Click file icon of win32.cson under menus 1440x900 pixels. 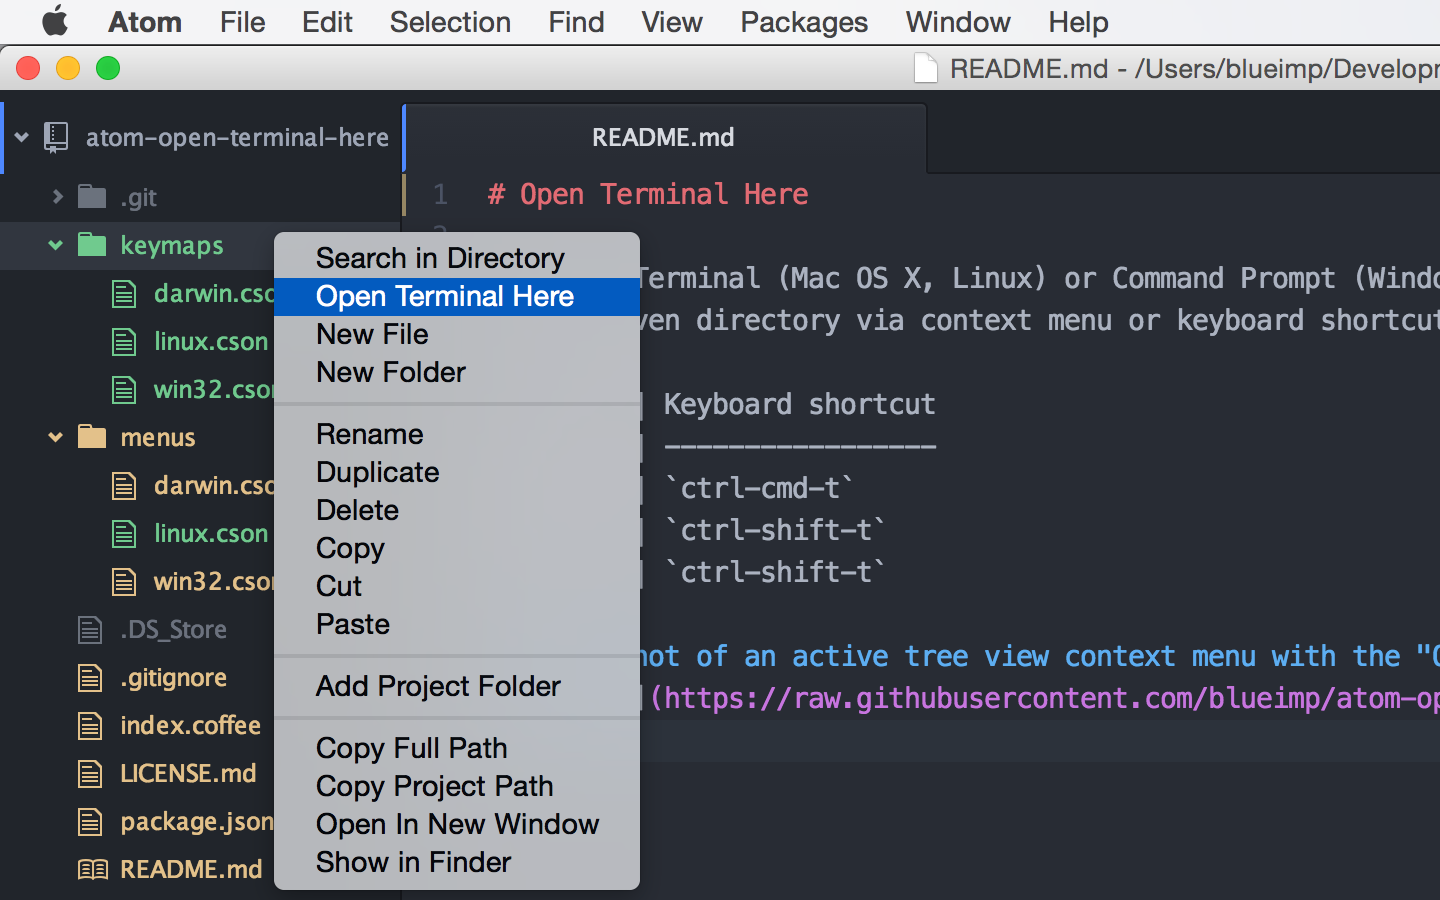point(124,581)
